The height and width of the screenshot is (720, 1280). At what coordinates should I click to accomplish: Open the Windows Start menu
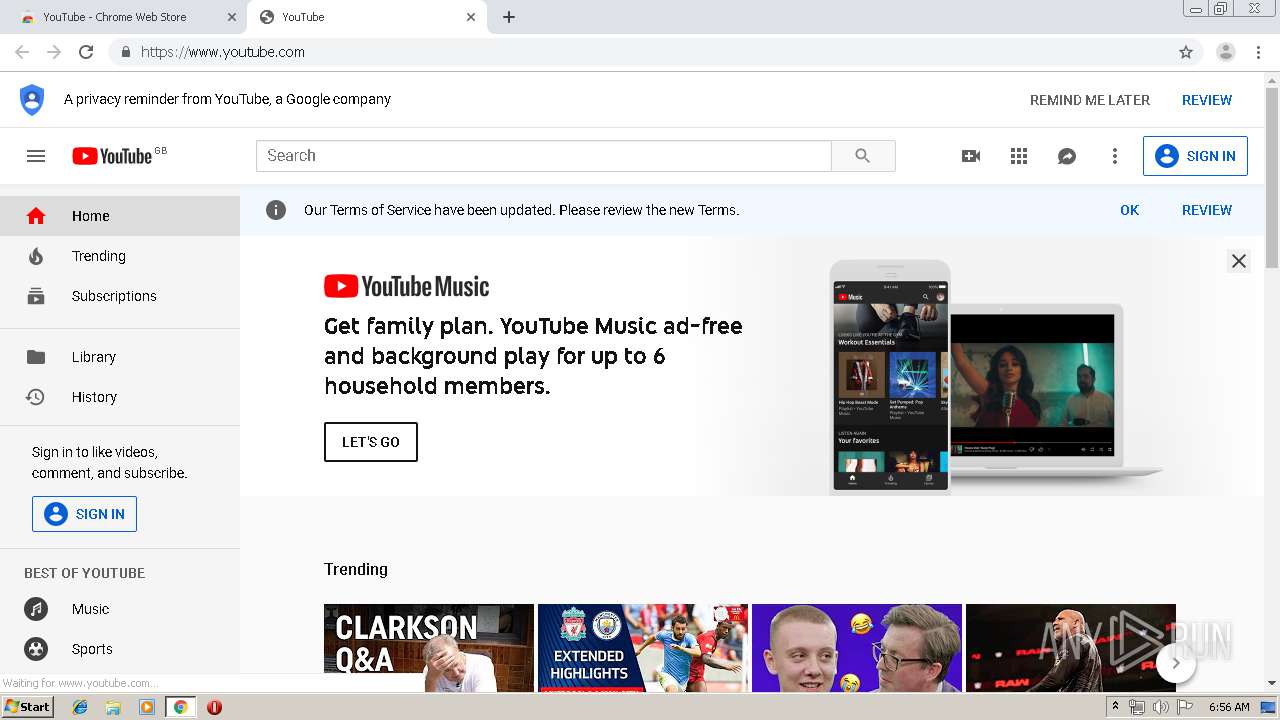[27, 707]
